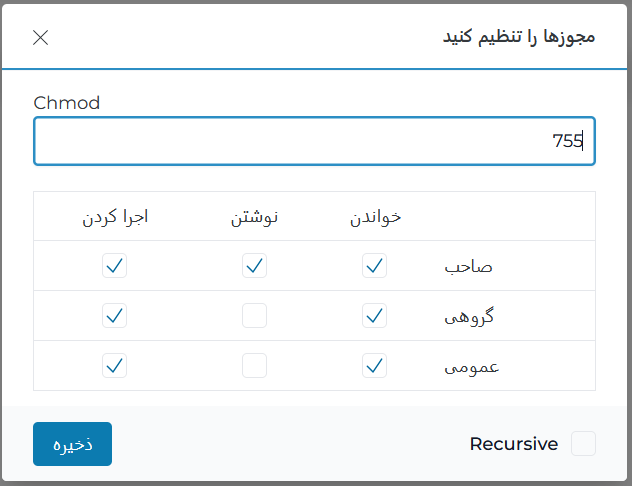Uncheck public (عمومی) read (خواندن) checkbox

(x=375, y=366)
